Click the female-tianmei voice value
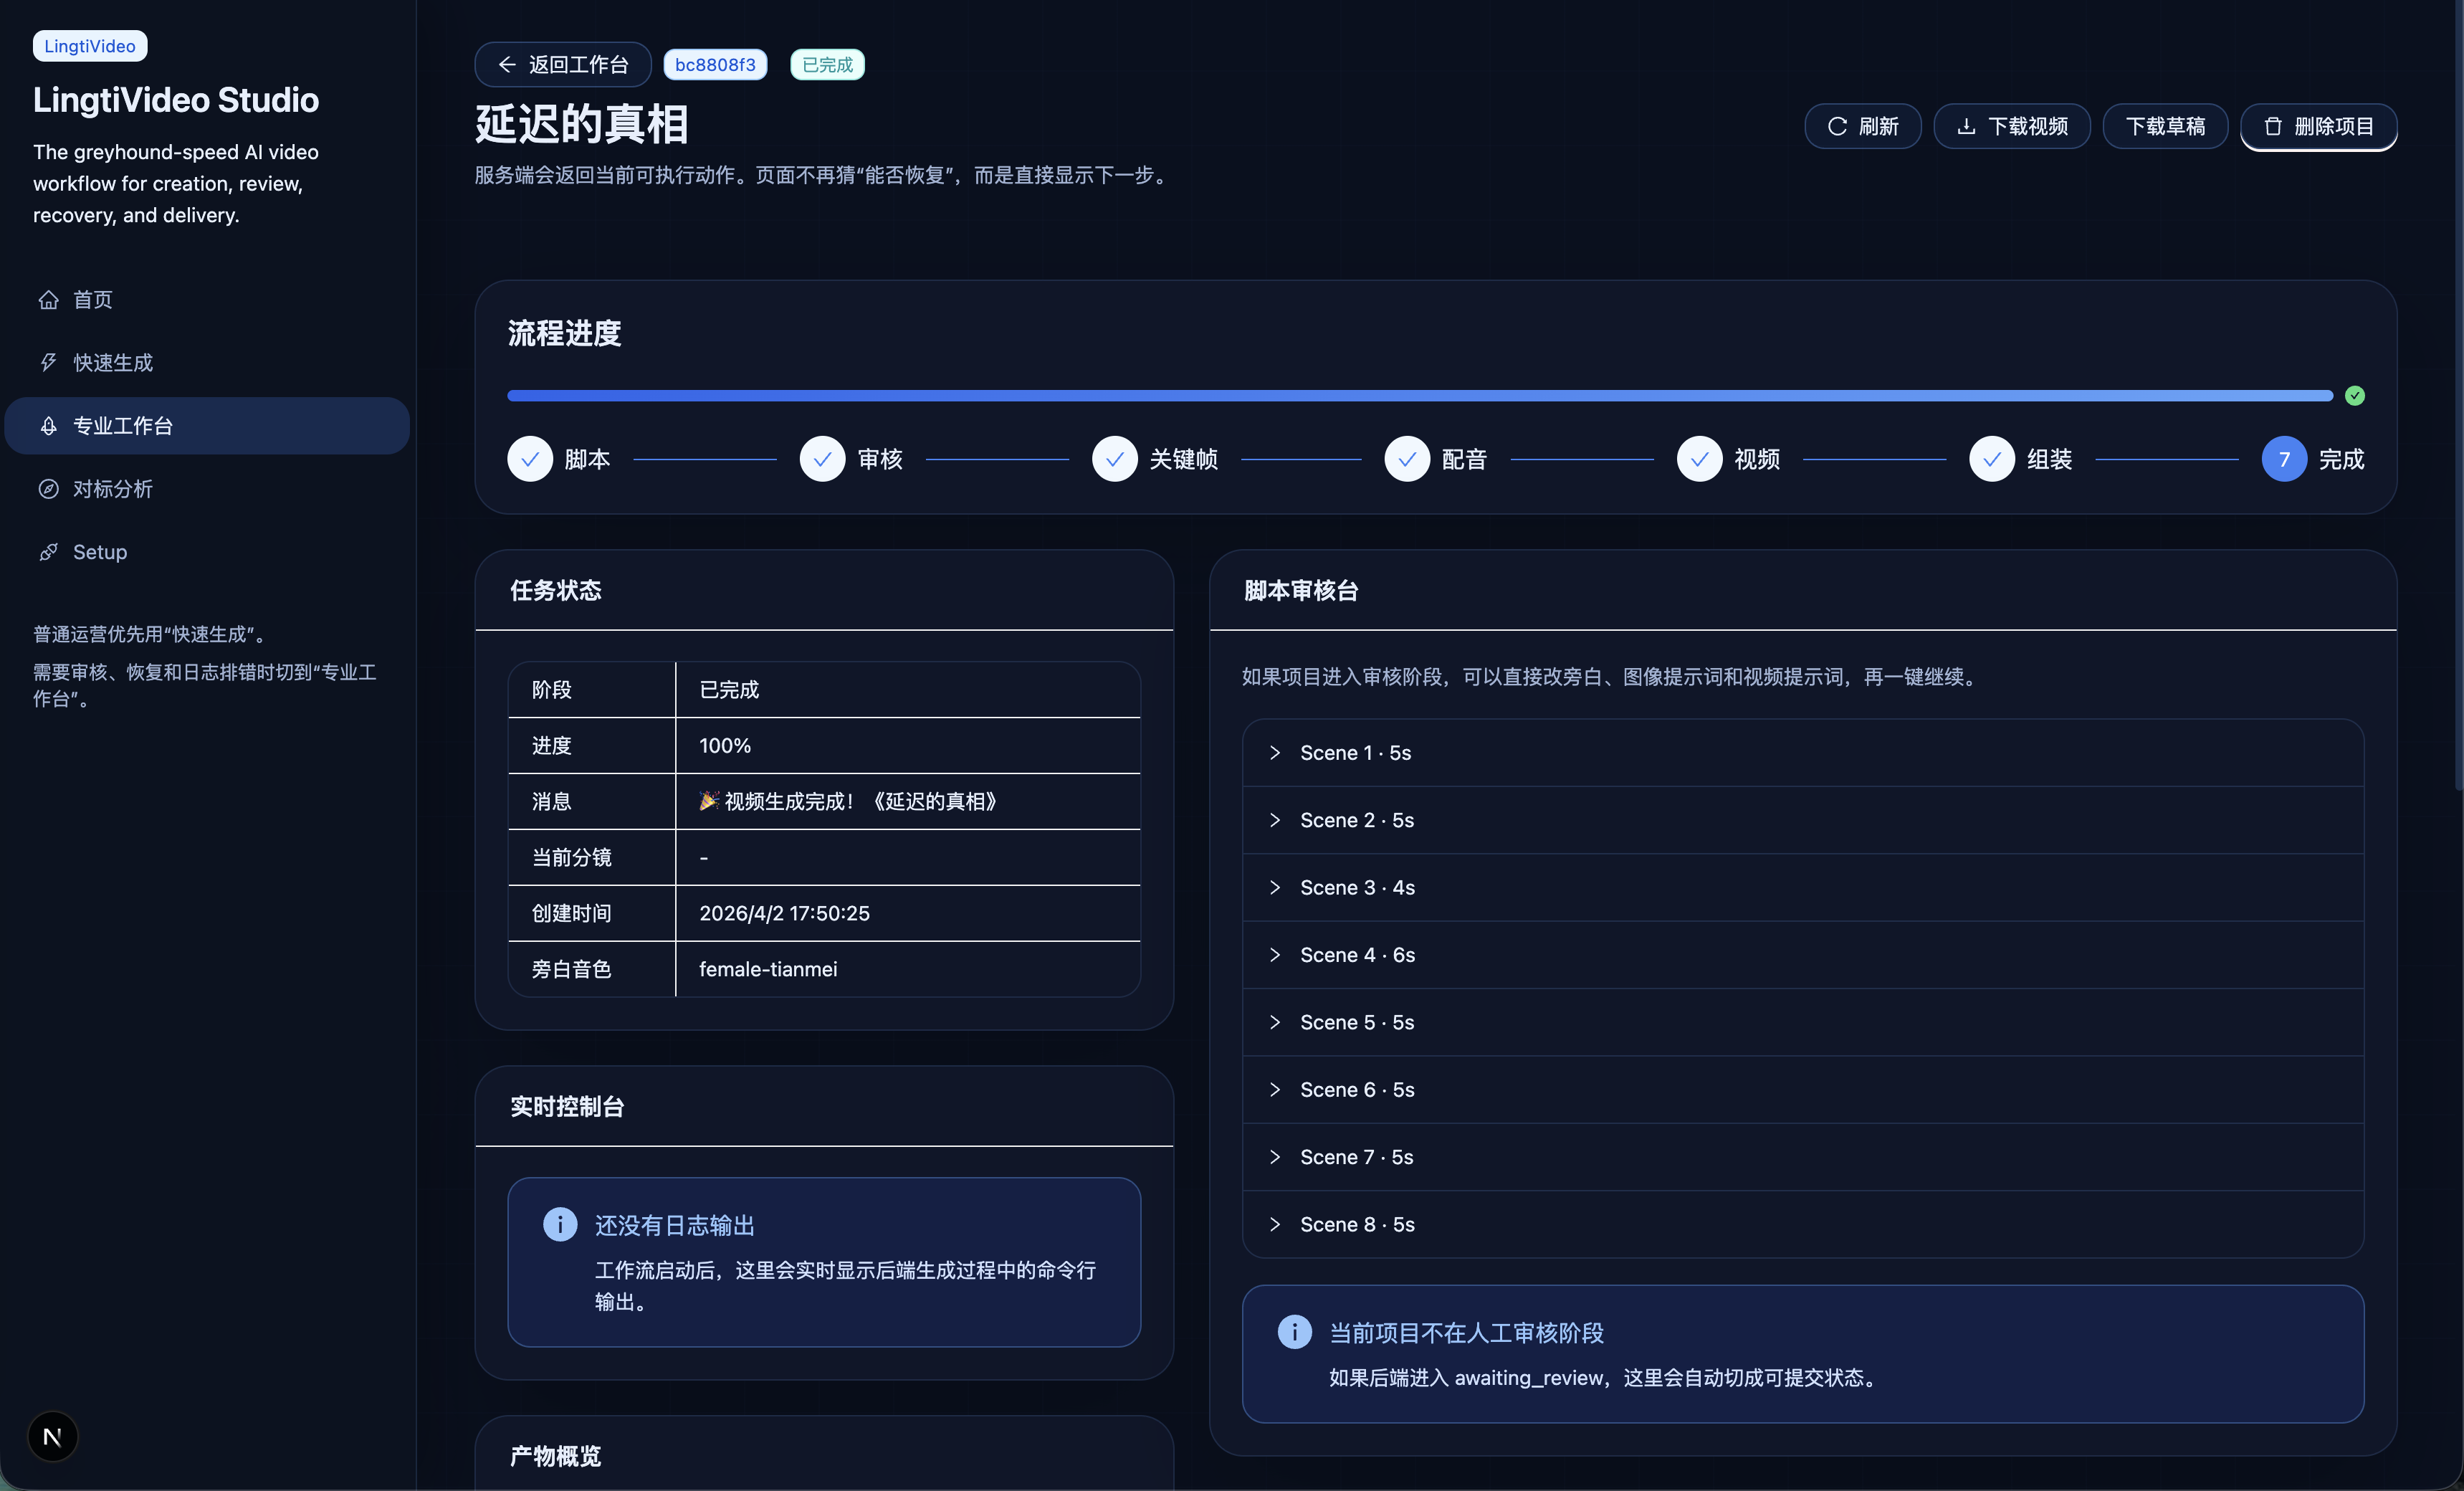This screenshot has height=1491, width=2464. tap(768, 970)
